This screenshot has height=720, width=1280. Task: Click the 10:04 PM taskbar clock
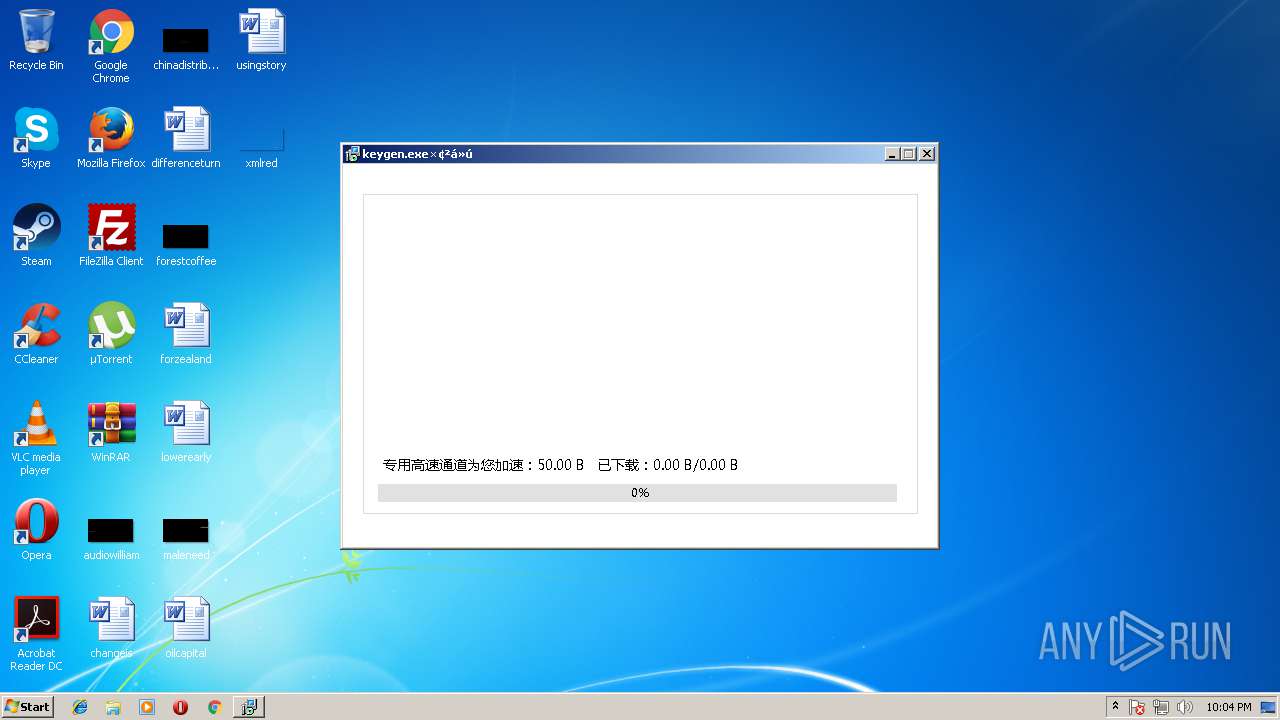pos(1229,707)
